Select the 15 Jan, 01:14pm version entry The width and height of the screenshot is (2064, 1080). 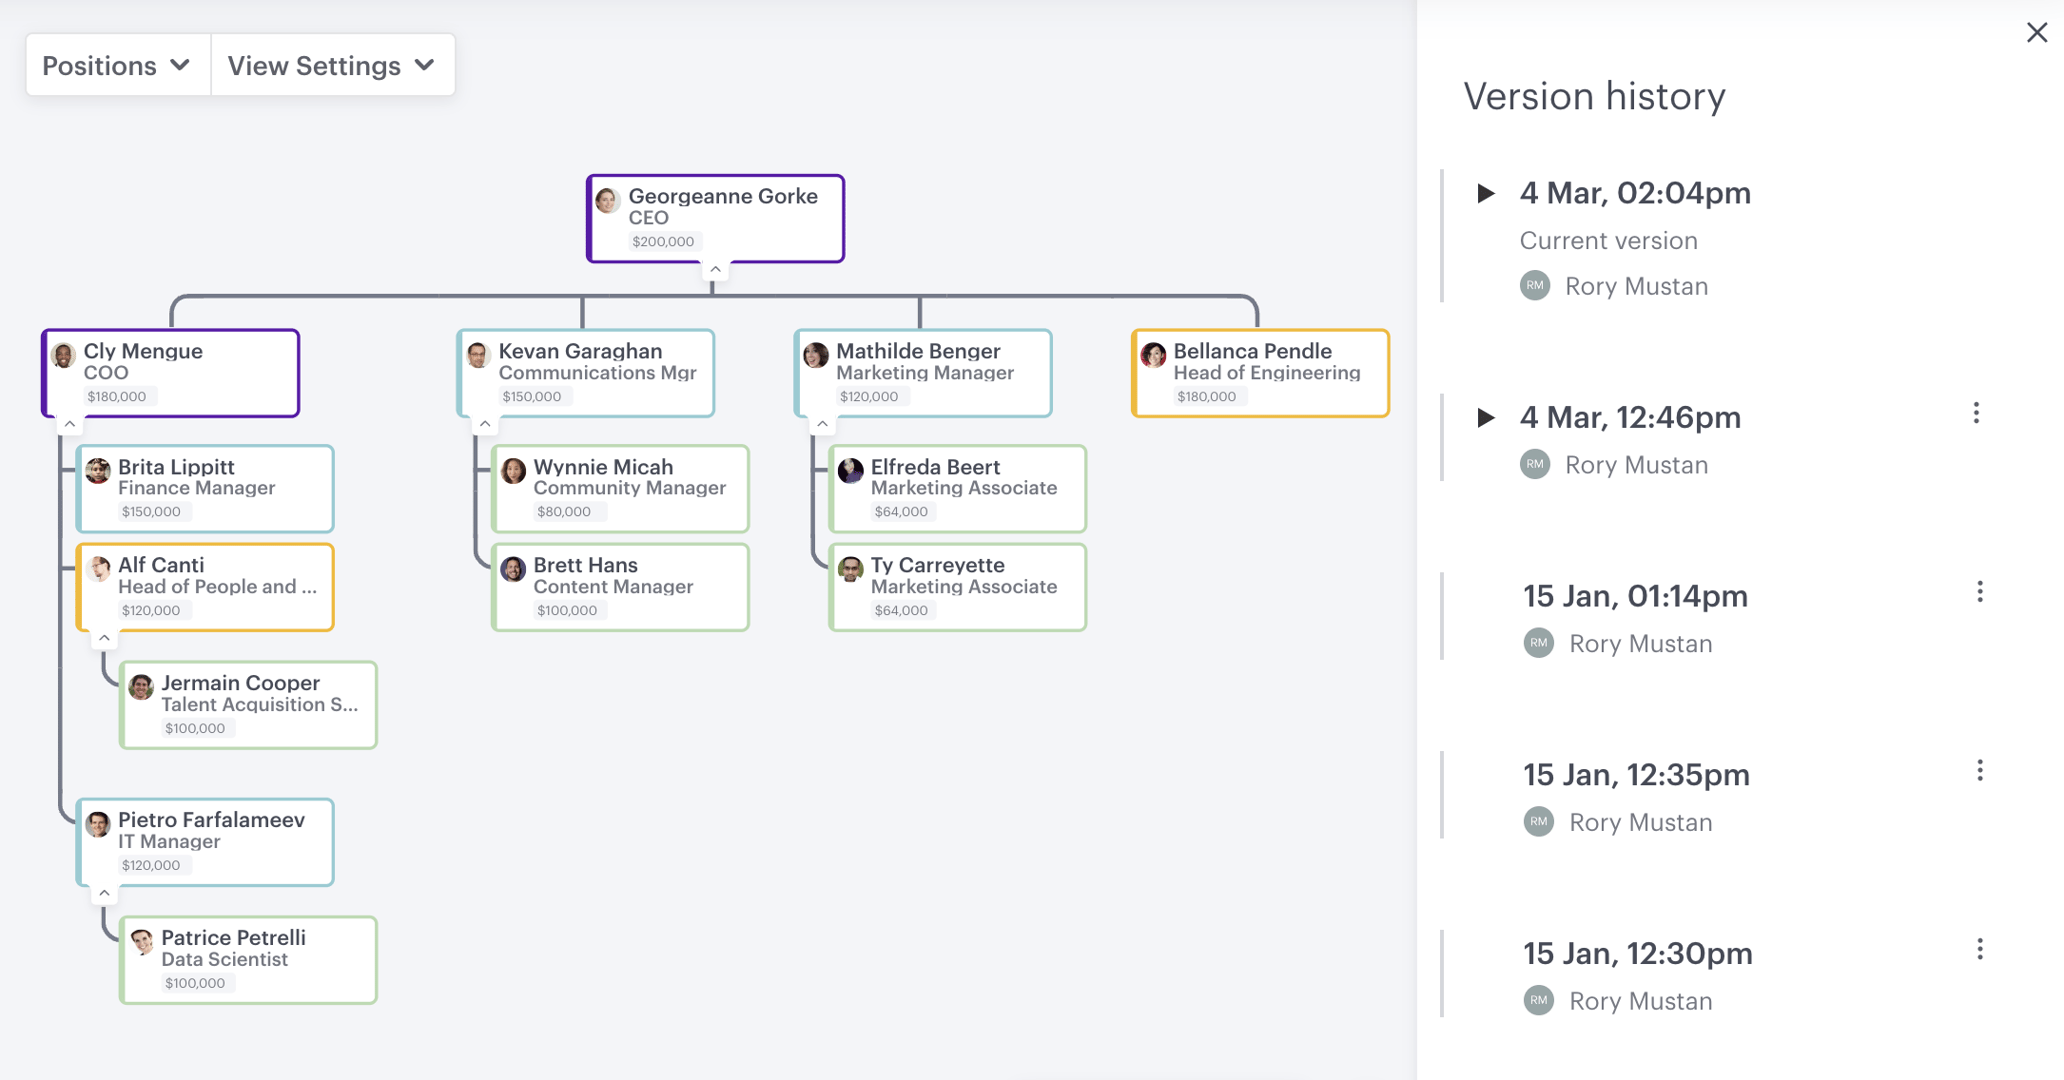tap(1635, 597)
